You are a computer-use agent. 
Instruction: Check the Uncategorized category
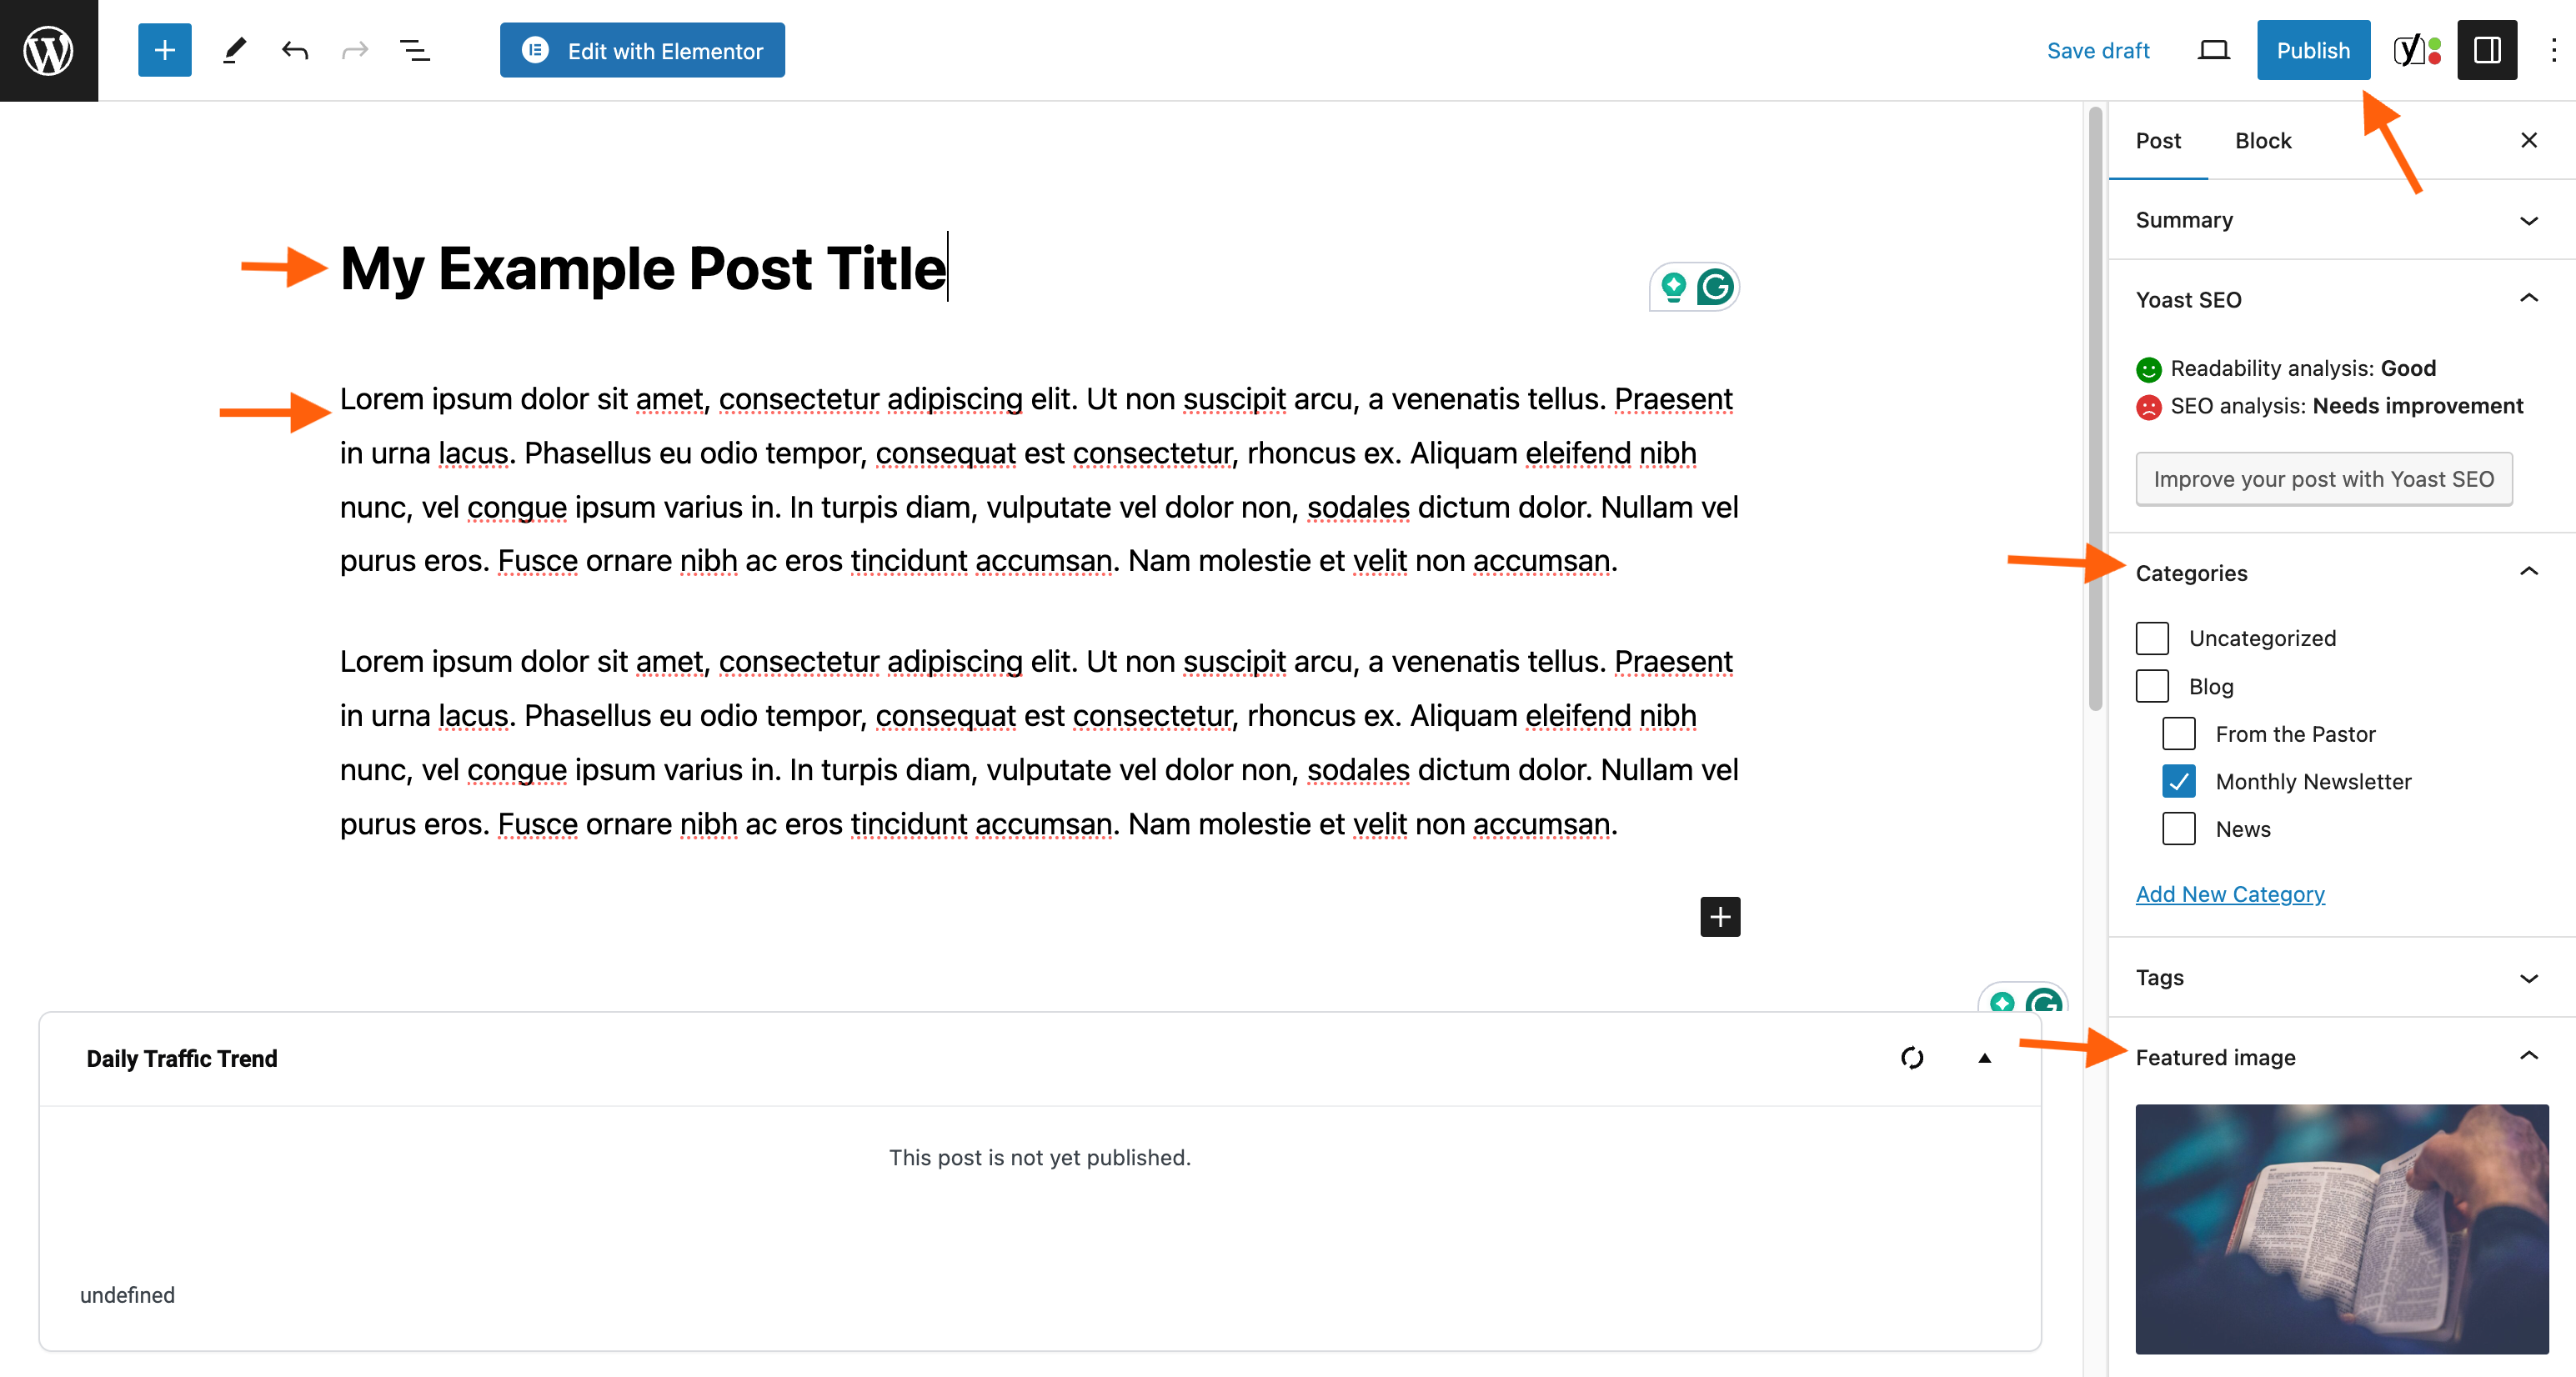point(2152,638)
